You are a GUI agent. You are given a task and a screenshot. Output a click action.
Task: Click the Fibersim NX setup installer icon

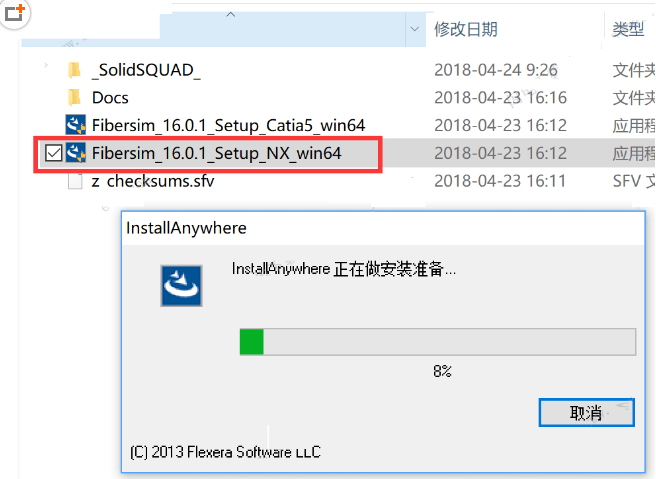pos(76,153)
